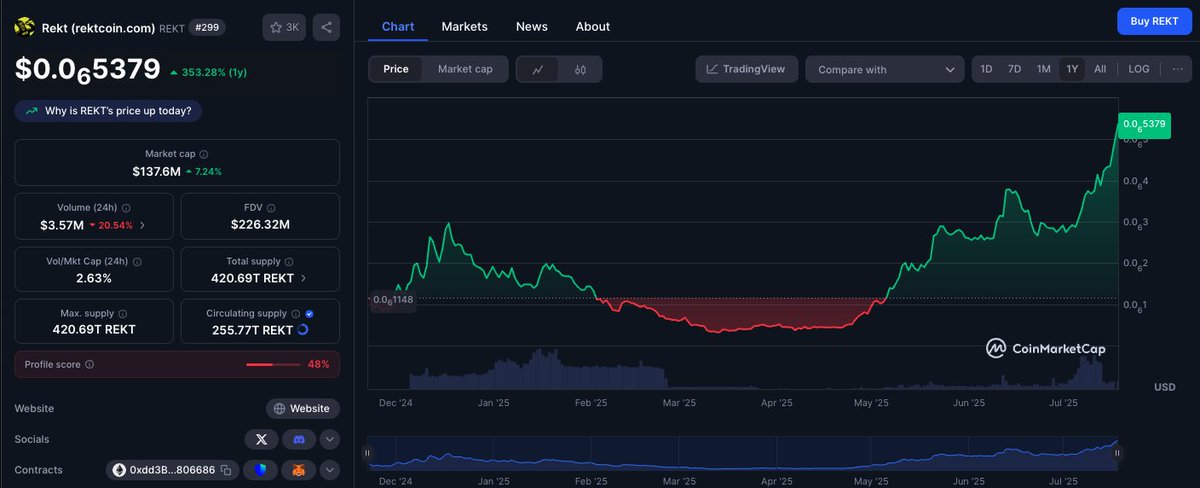Click the 0.0₆1148 baseline price label
1200x488 pixels.
[x=392, y=299]
